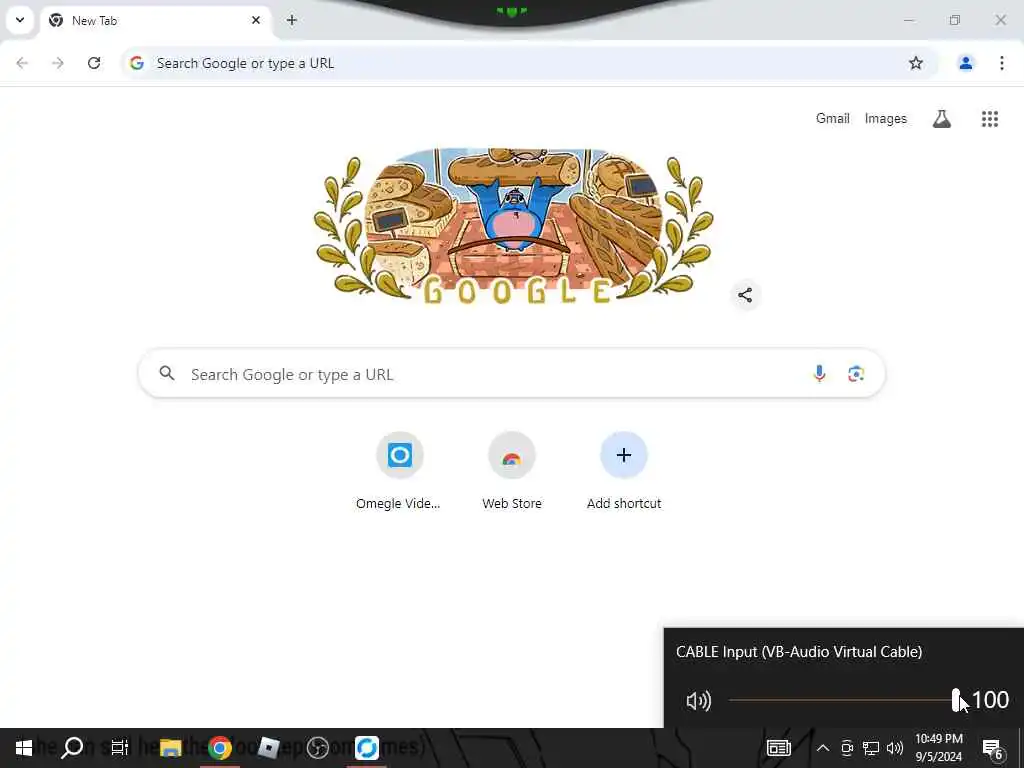Open the Google apps grid
The width and height of the screenshot is (1024, 768).
click(989, 119)
